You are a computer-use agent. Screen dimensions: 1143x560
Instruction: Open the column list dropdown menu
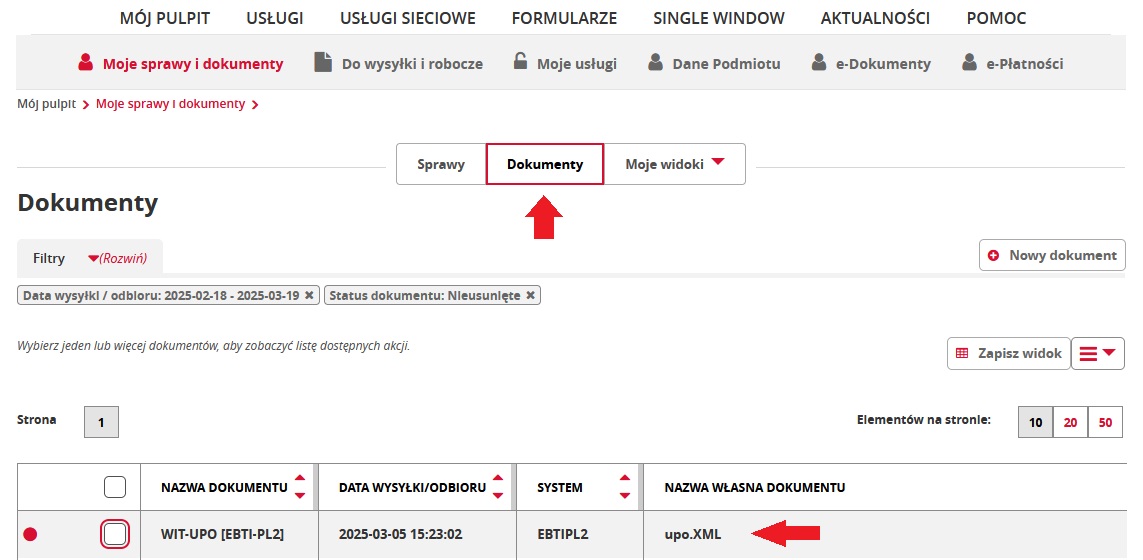point(1098,353)
